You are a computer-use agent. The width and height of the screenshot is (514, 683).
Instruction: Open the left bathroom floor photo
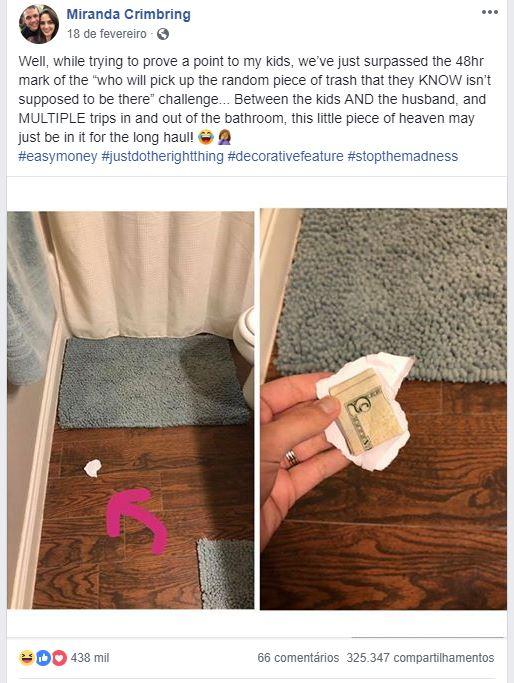tap(131, 410)
